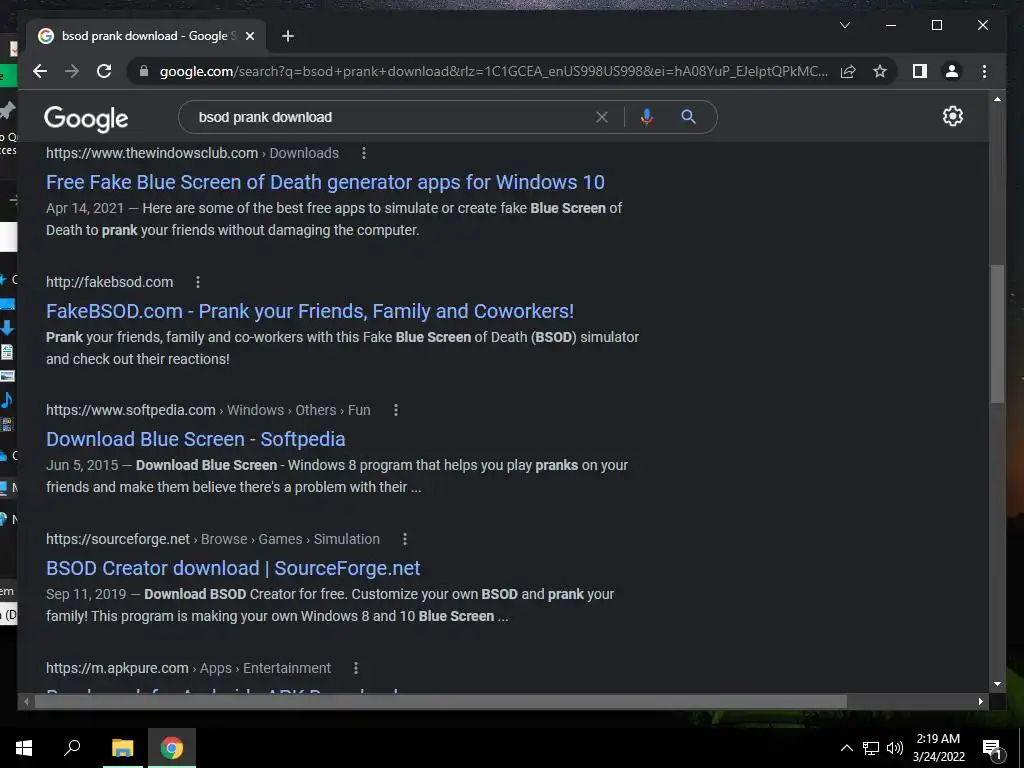Go to the Google logo homepage
This screenshot has height=768, width=1024.
click(86, 118)
